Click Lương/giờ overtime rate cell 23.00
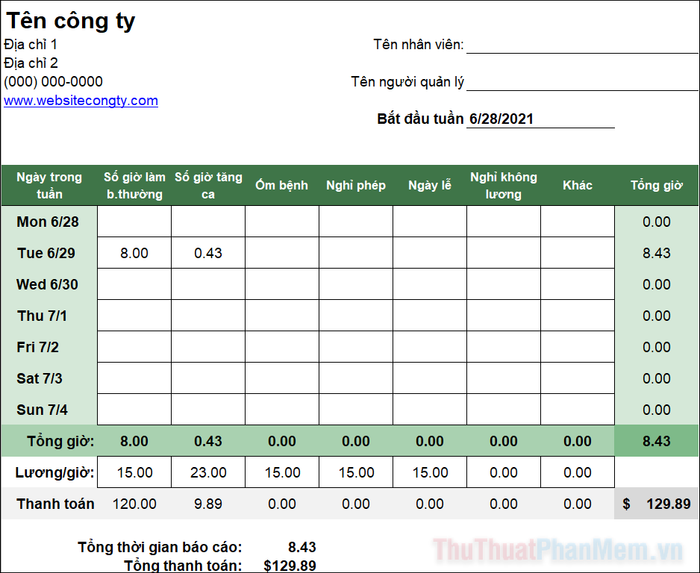Screen dimensions: 700x573 point(208,472)
